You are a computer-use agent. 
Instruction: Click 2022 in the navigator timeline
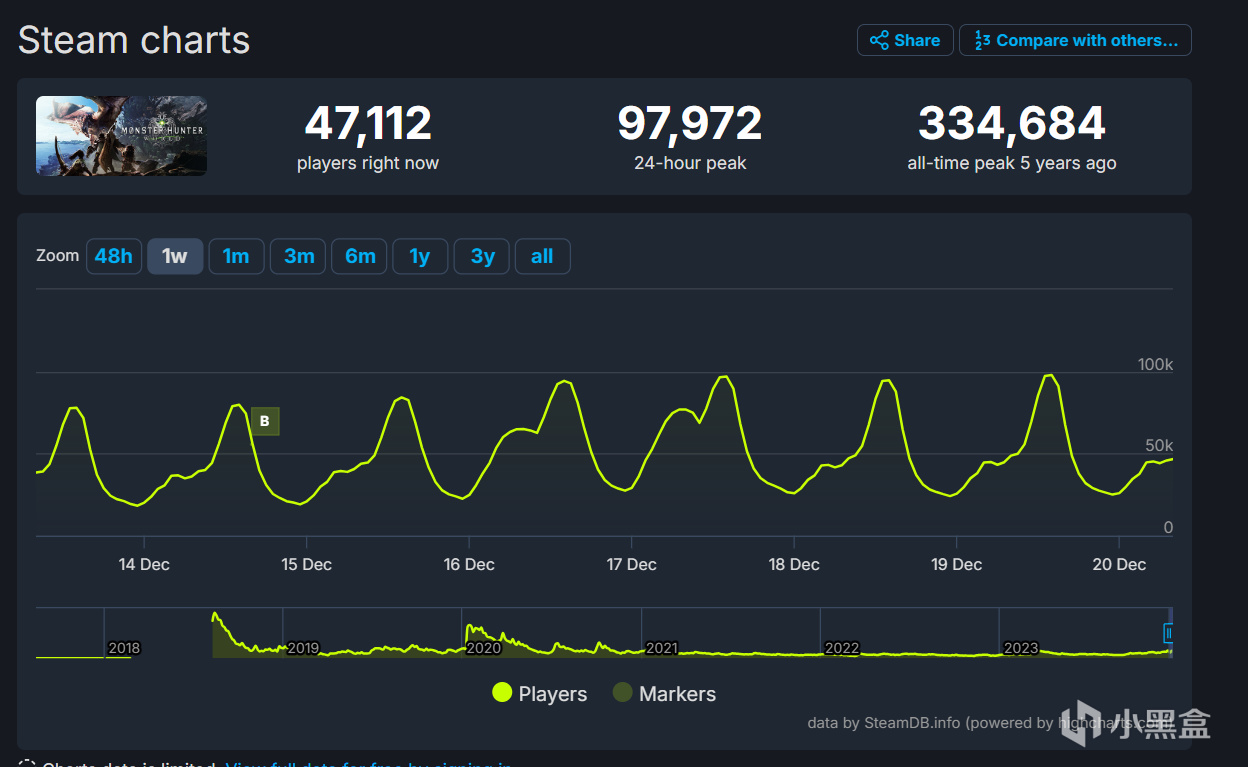coord(842,648)
